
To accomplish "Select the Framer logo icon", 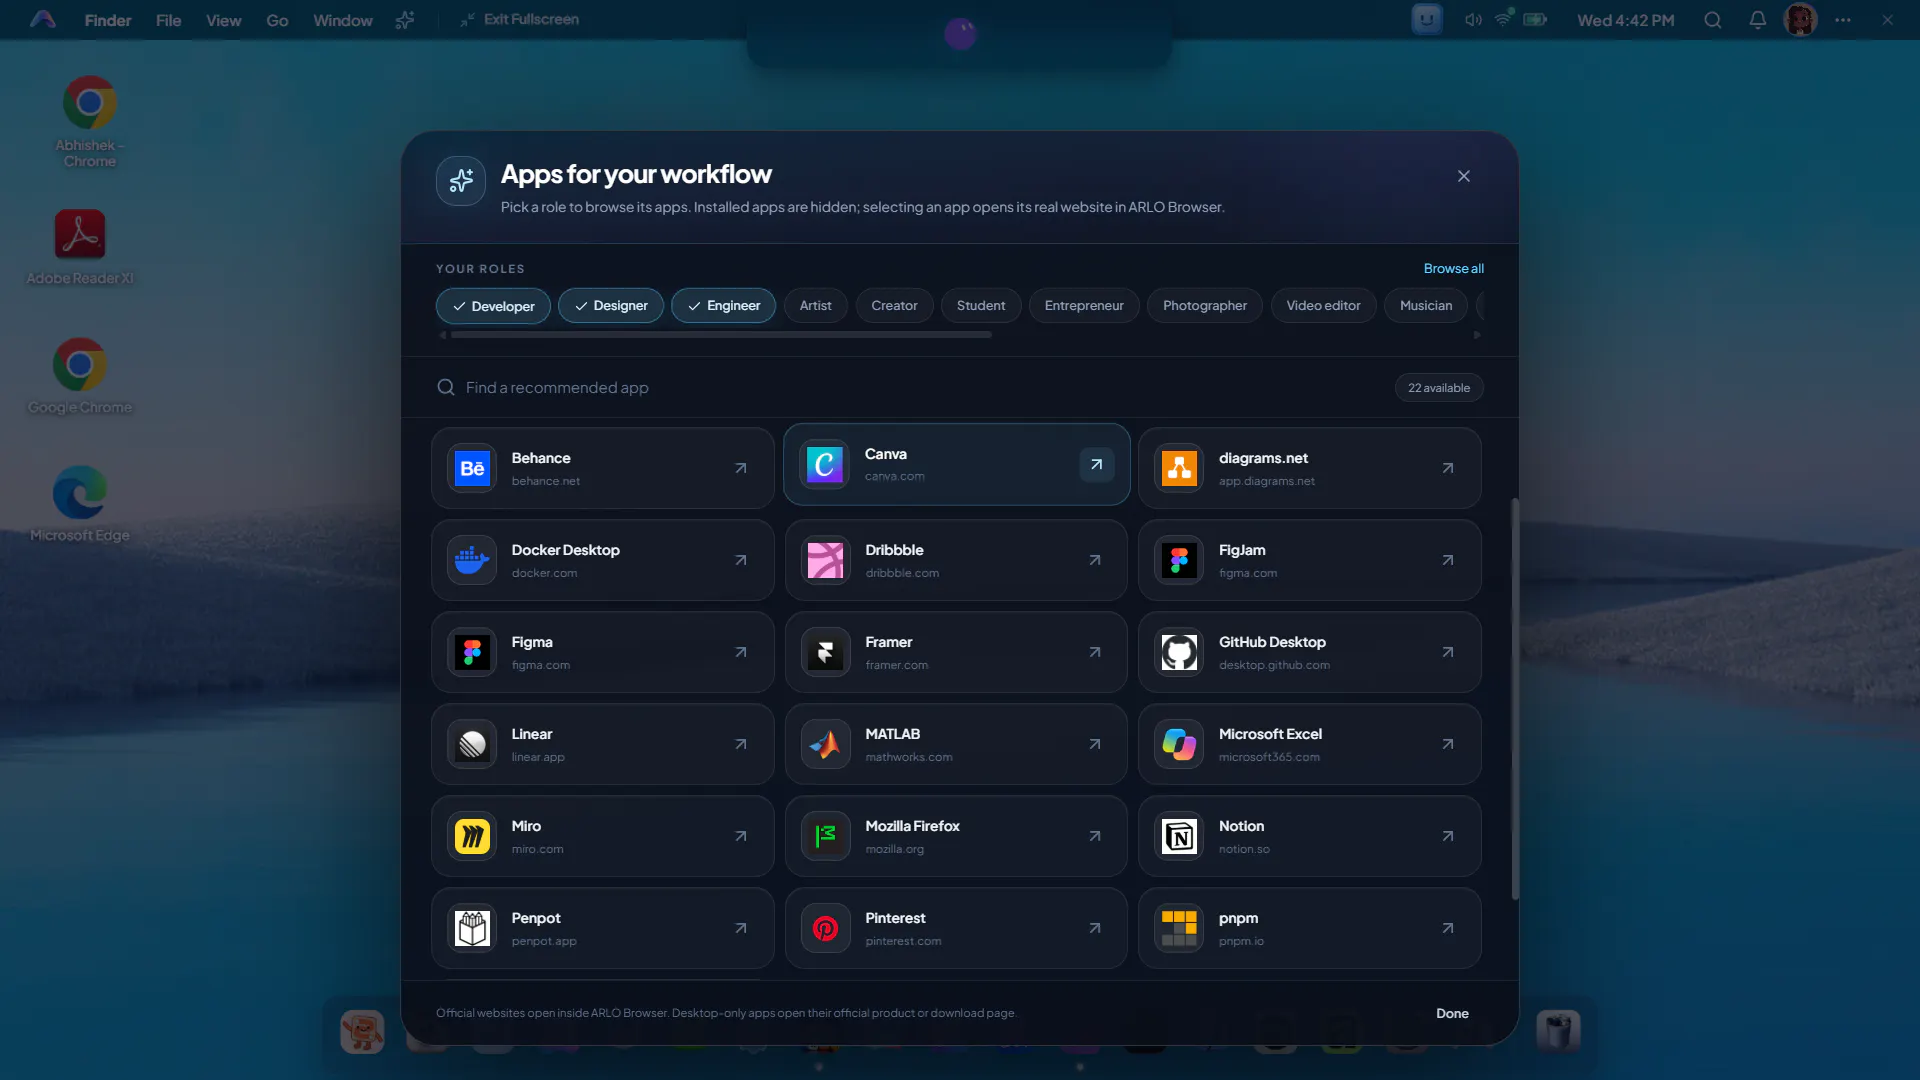I will [825, 652].
